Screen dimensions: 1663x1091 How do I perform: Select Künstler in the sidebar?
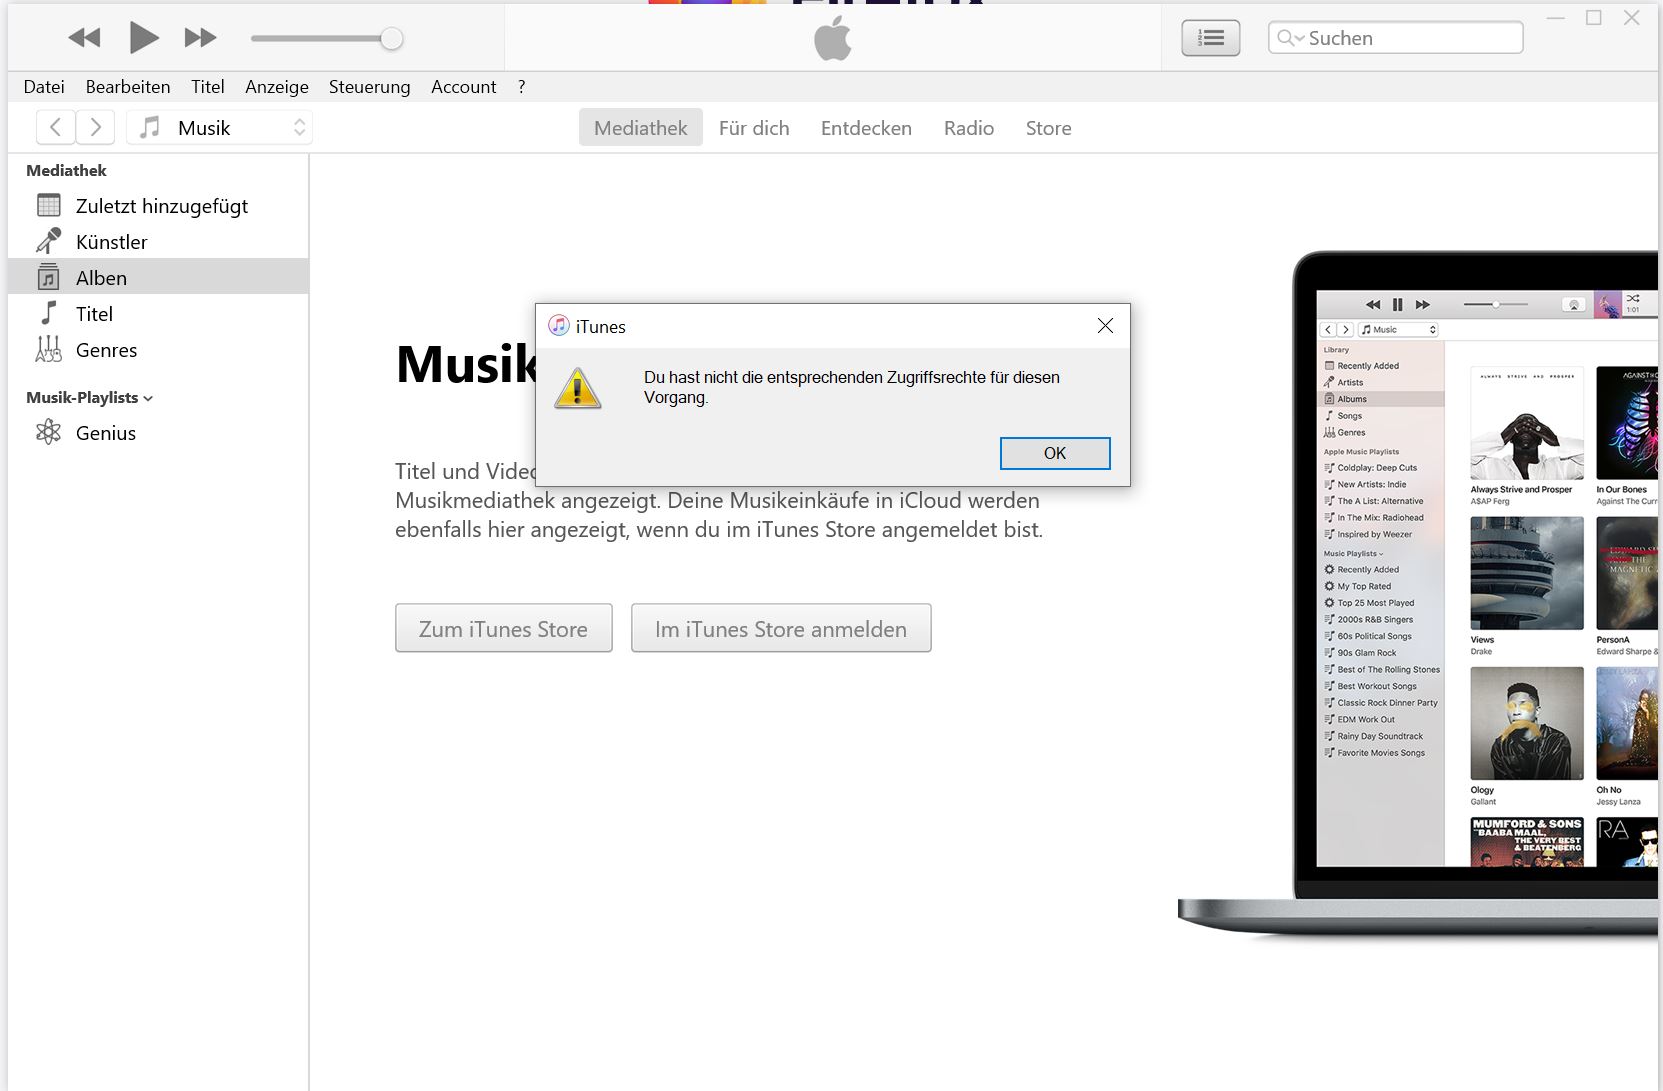click(x=111, y=242)
